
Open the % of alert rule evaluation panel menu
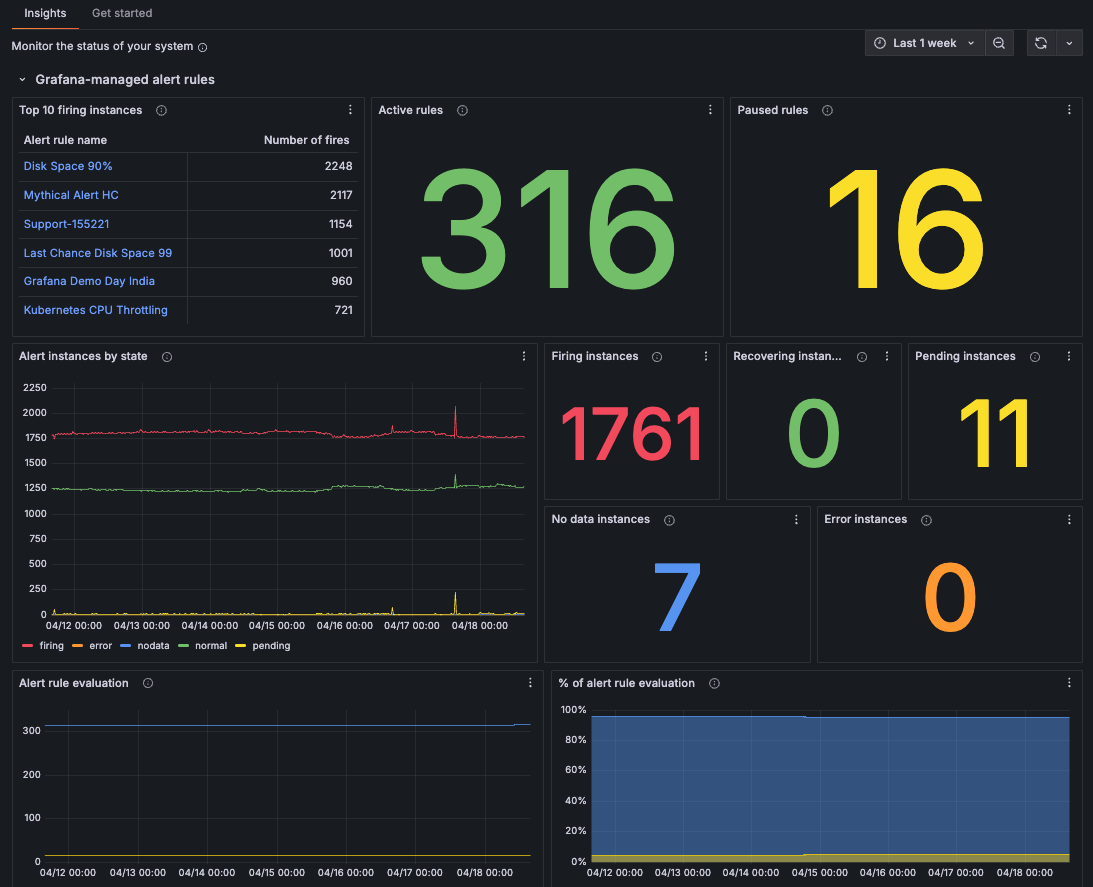pyautogui.click(x=1069, y=683)
